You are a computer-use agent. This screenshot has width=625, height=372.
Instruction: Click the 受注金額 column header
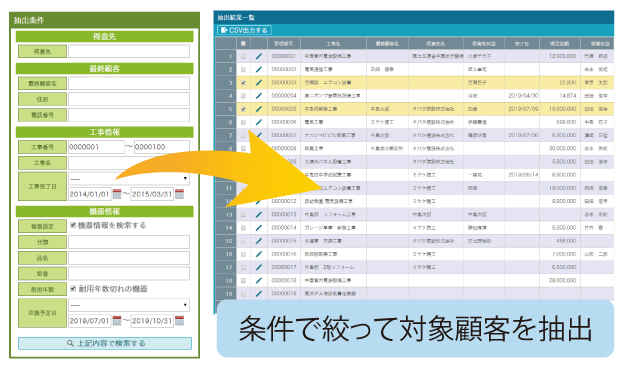560,43
